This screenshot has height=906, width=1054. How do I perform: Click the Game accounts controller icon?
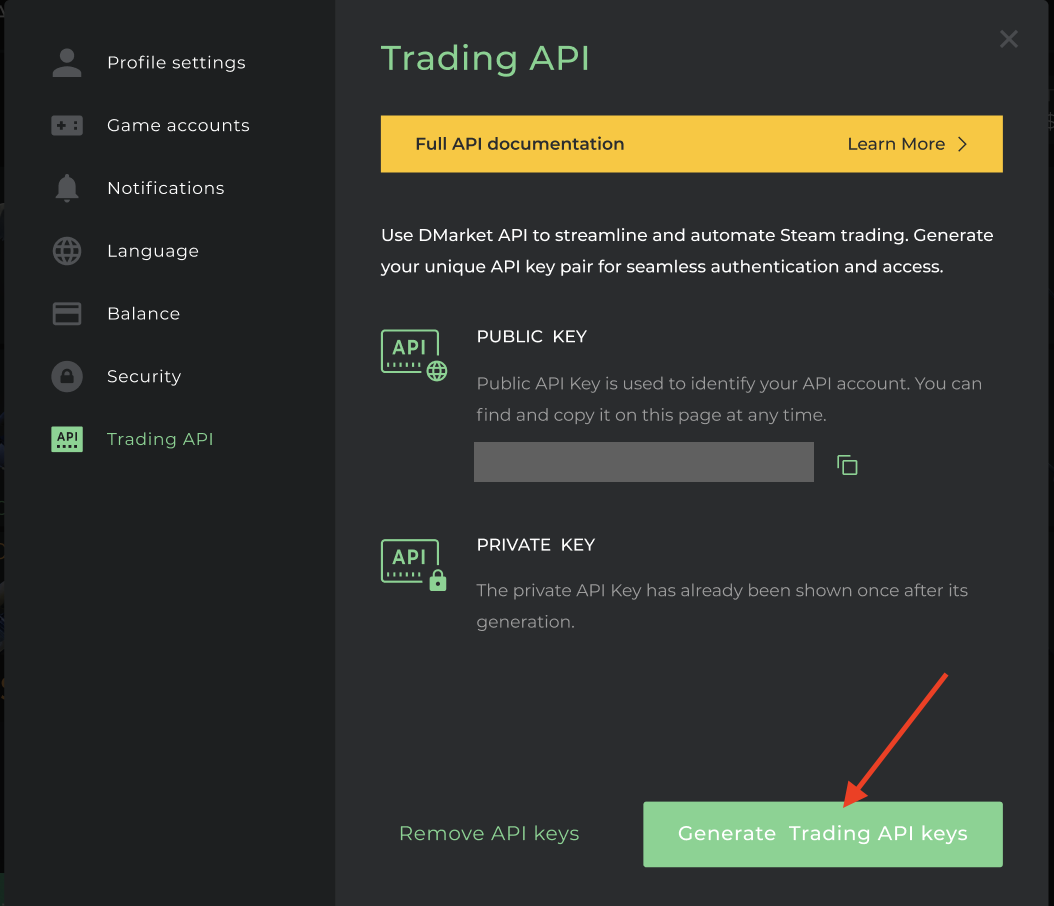[x=67, y=126]
